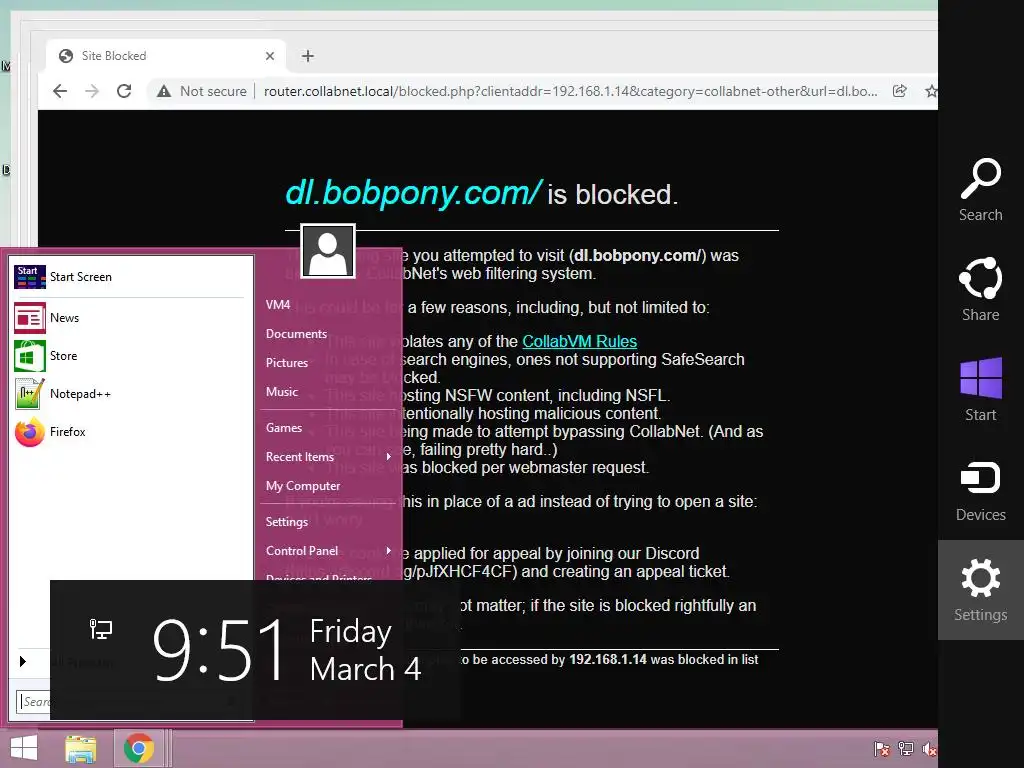Click the network tray icon

906,749
